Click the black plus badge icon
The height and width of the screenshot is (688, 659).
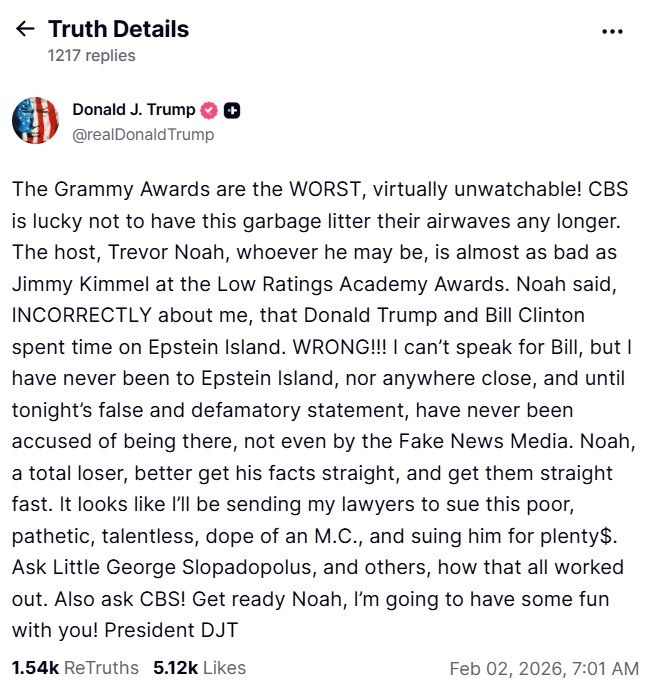pos(232,111)
